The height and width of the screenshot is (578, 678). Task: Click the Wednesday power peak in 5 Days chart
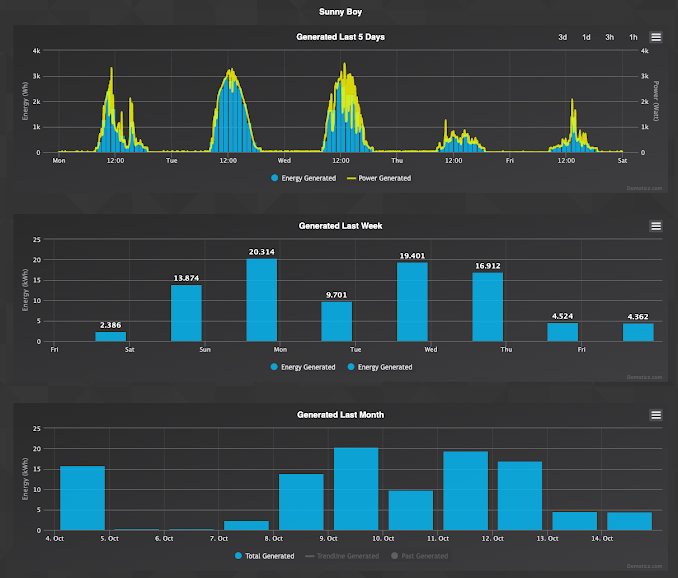pos(345,64)
